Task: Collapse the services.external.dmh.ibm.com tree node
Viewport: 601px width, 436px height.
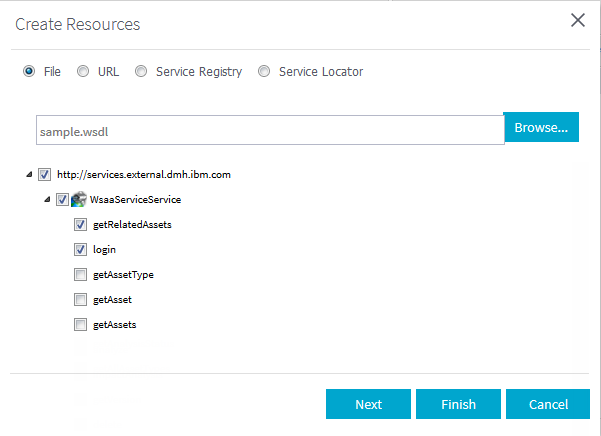Action: tap(28, 175)
